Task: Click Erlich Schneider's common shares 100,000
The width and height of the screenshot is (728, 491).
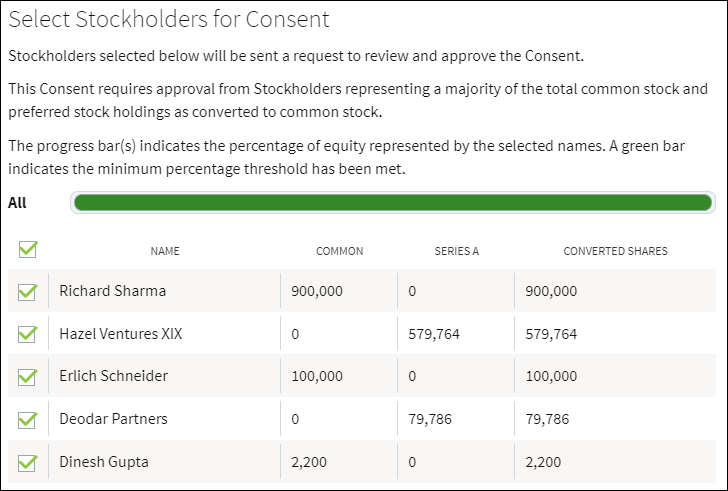Action: click(x=317, y=376)
